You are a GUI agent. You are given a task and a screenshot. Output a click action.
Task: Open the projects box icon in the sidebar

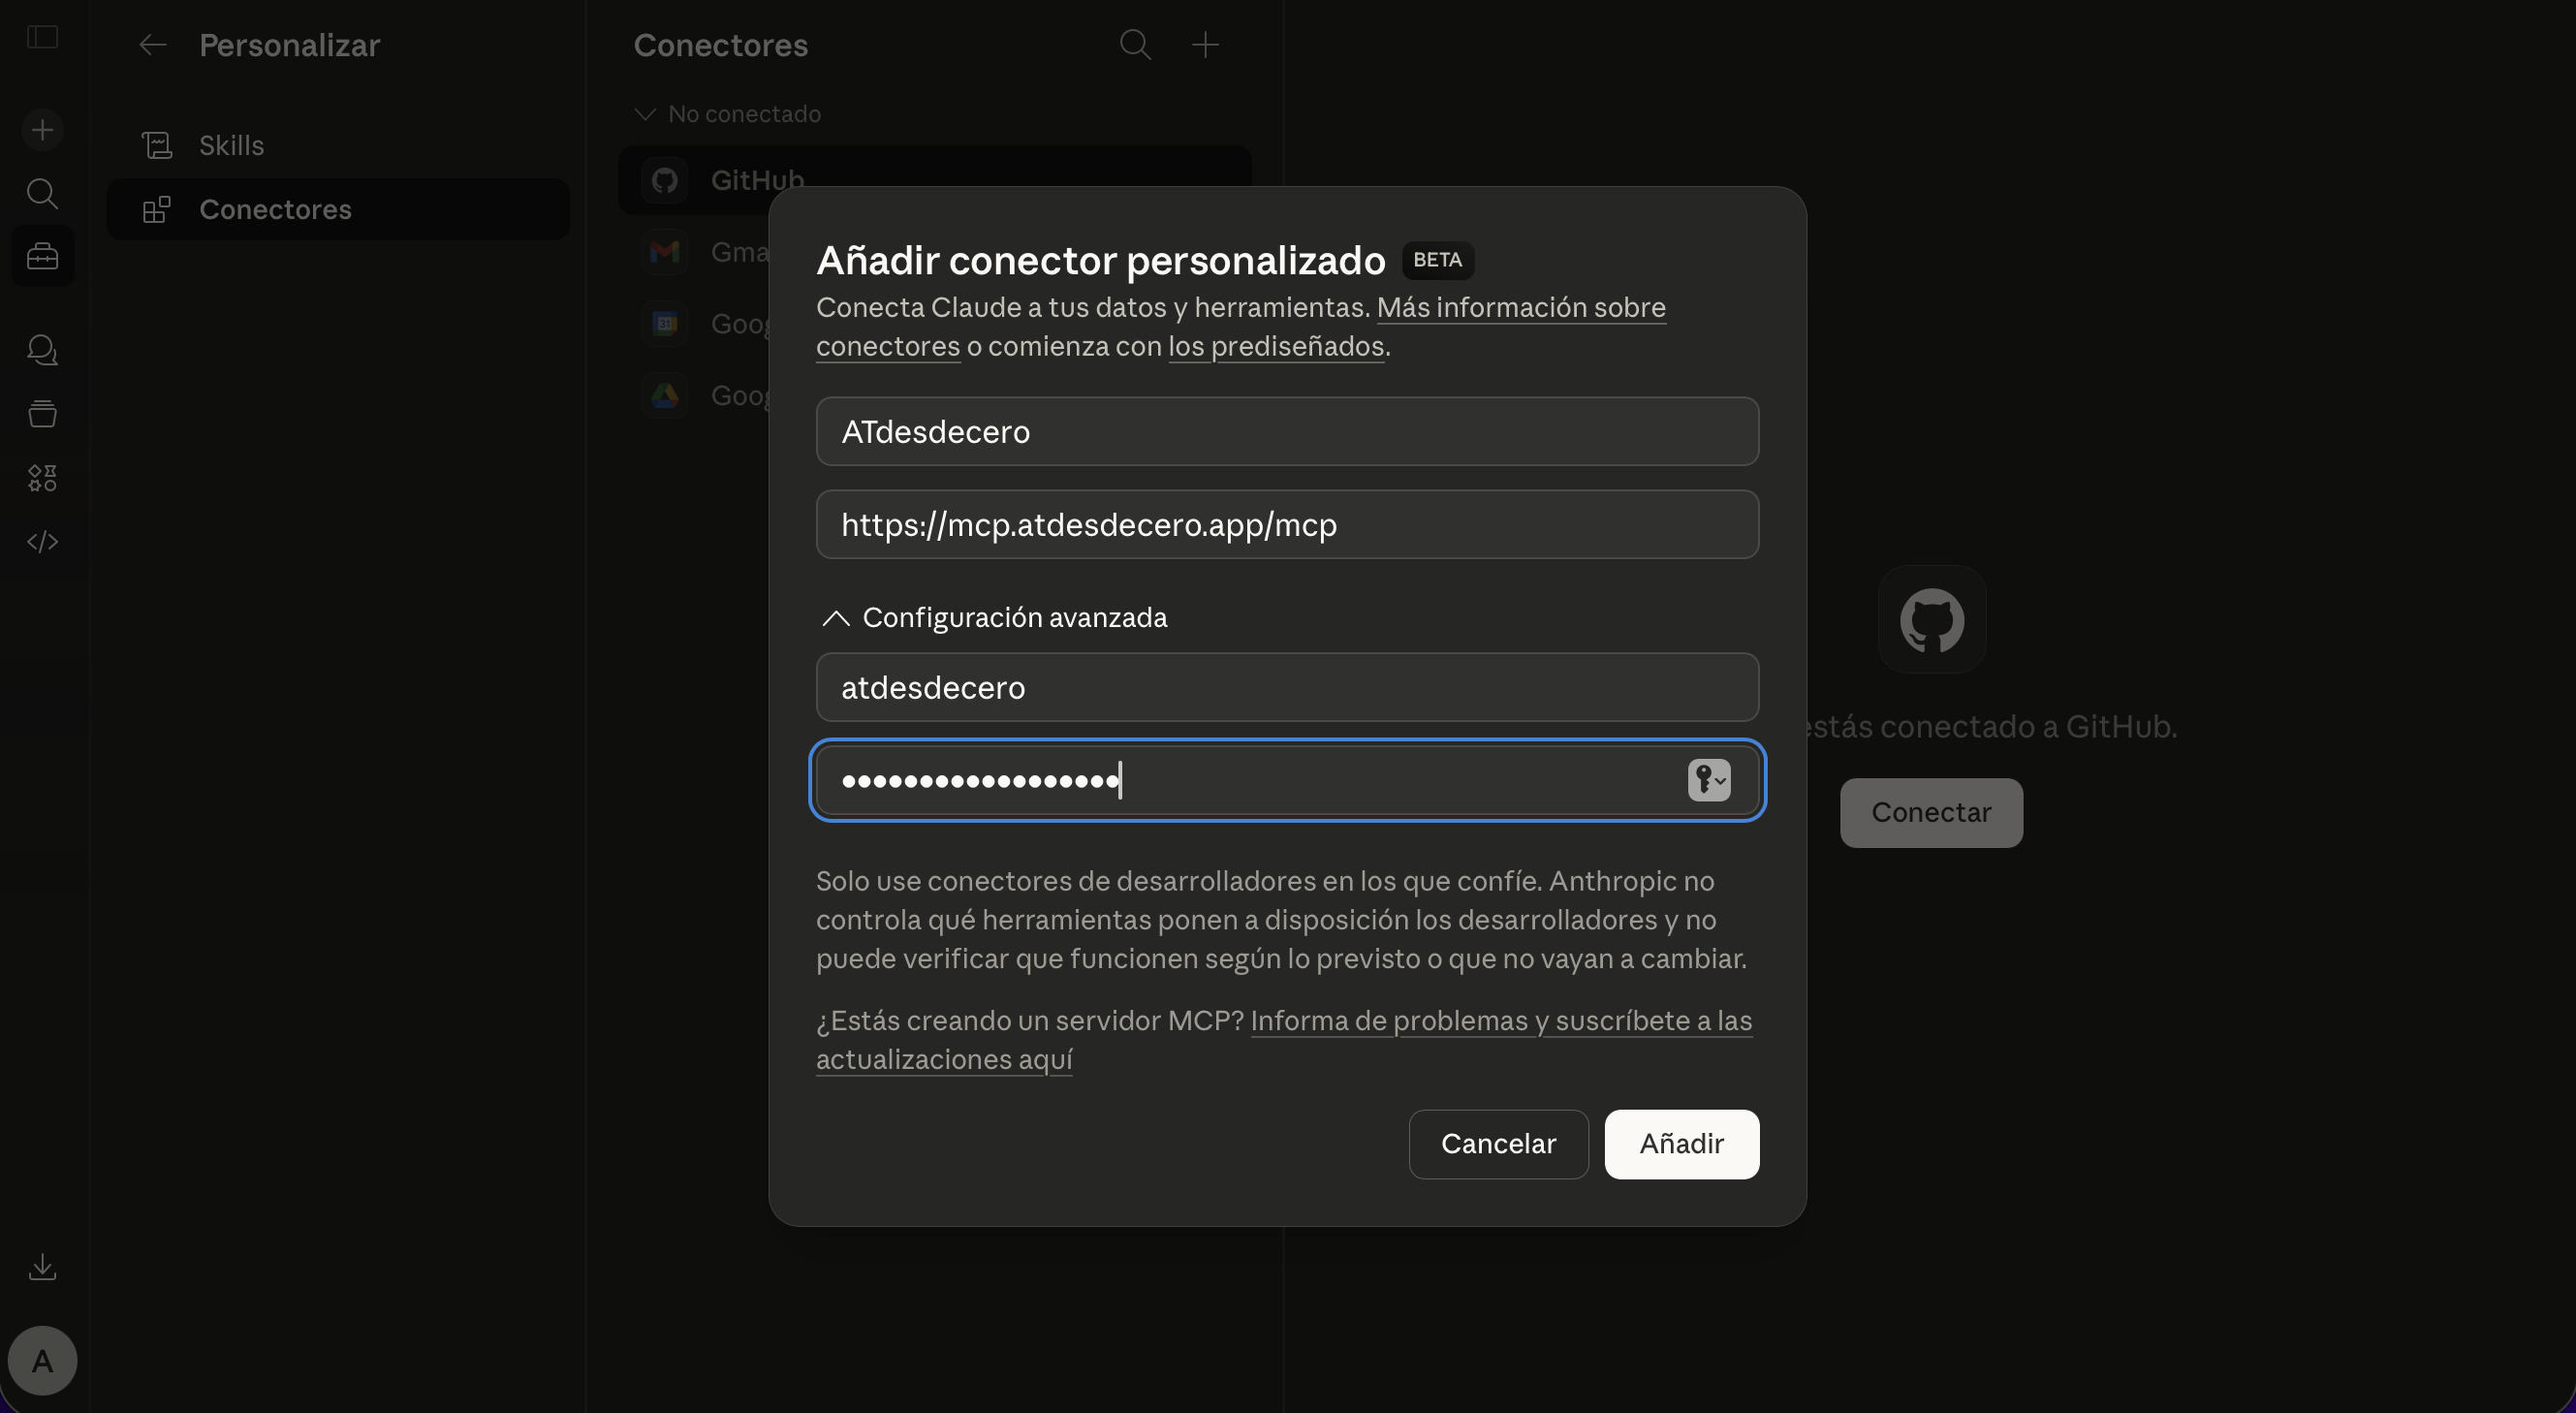coord(42,414)
